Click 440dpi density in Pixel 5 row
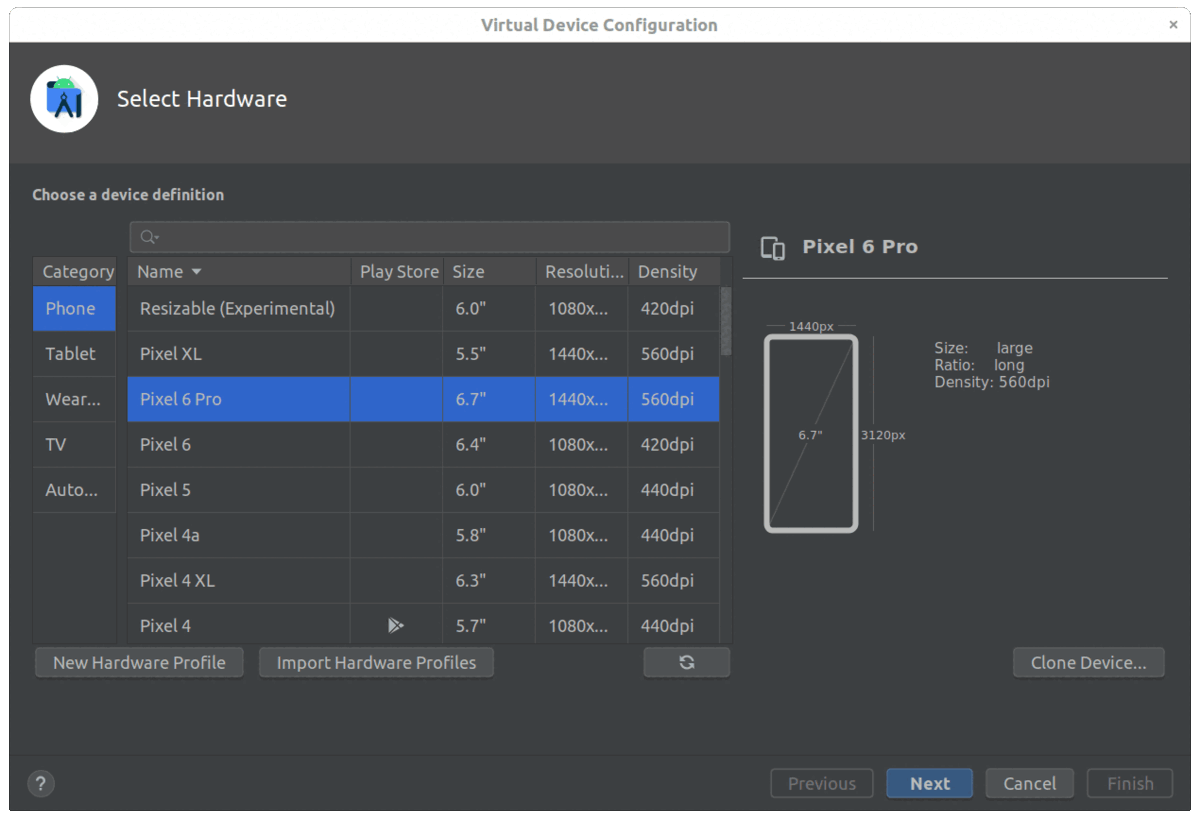1200x820 pixels. click(x=674, y=490)
